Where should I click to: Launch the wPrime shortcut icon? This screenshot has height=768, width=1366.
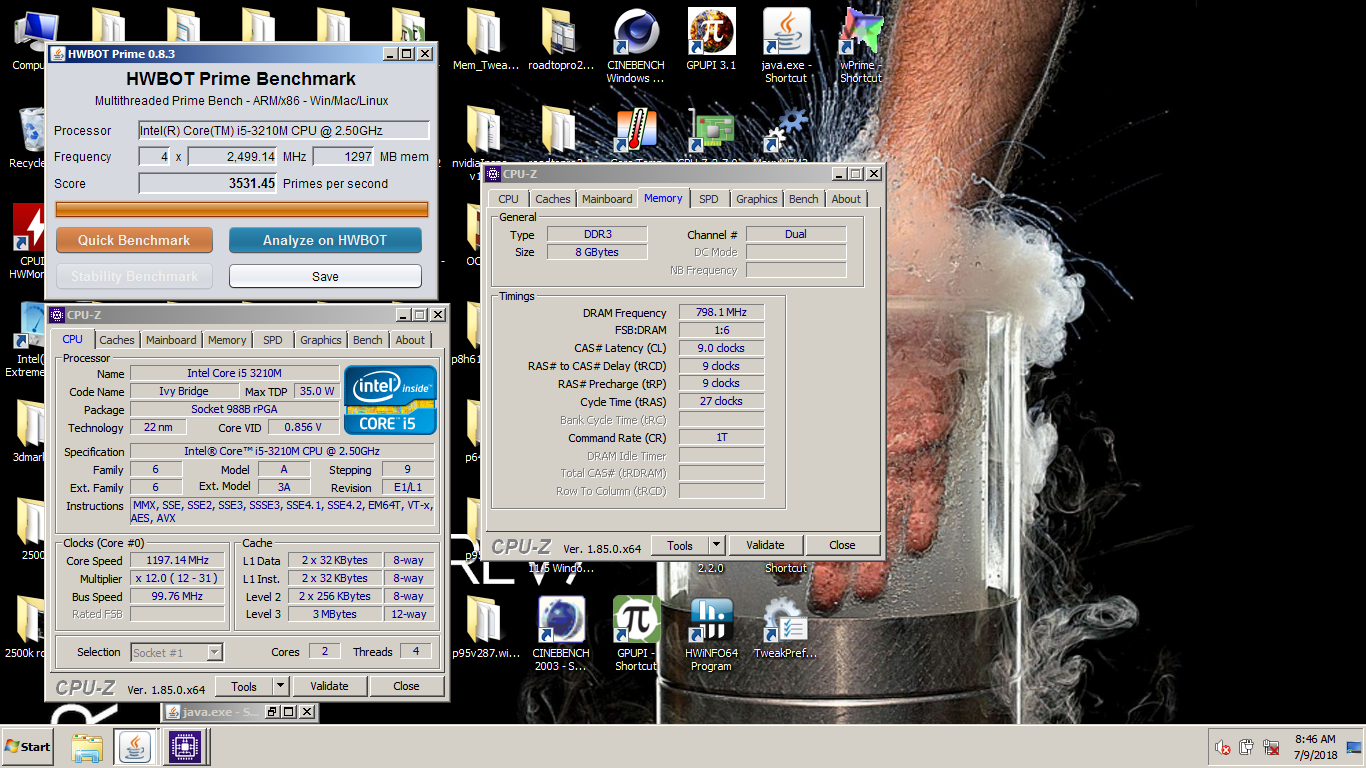click(861, 46)
